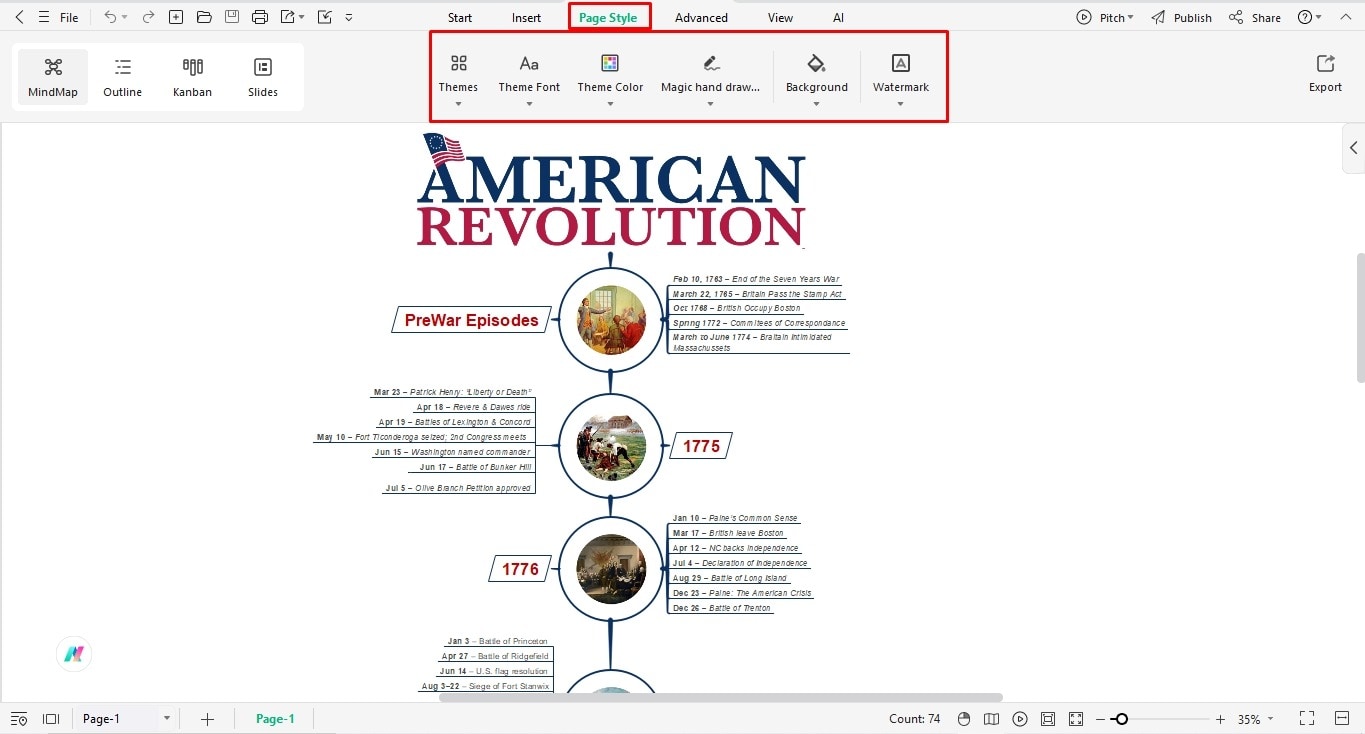The image size is (1365, 734).
Task: Switch to MindMap view mode
Action: coord(53,78)
